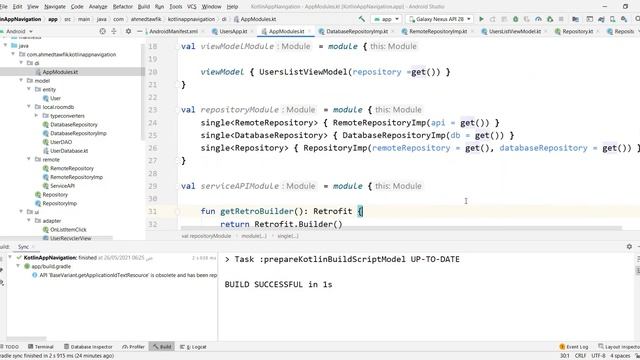Switch to UsersListViewModel.kt tab
The image size is (640, 360).
(515, 31)
